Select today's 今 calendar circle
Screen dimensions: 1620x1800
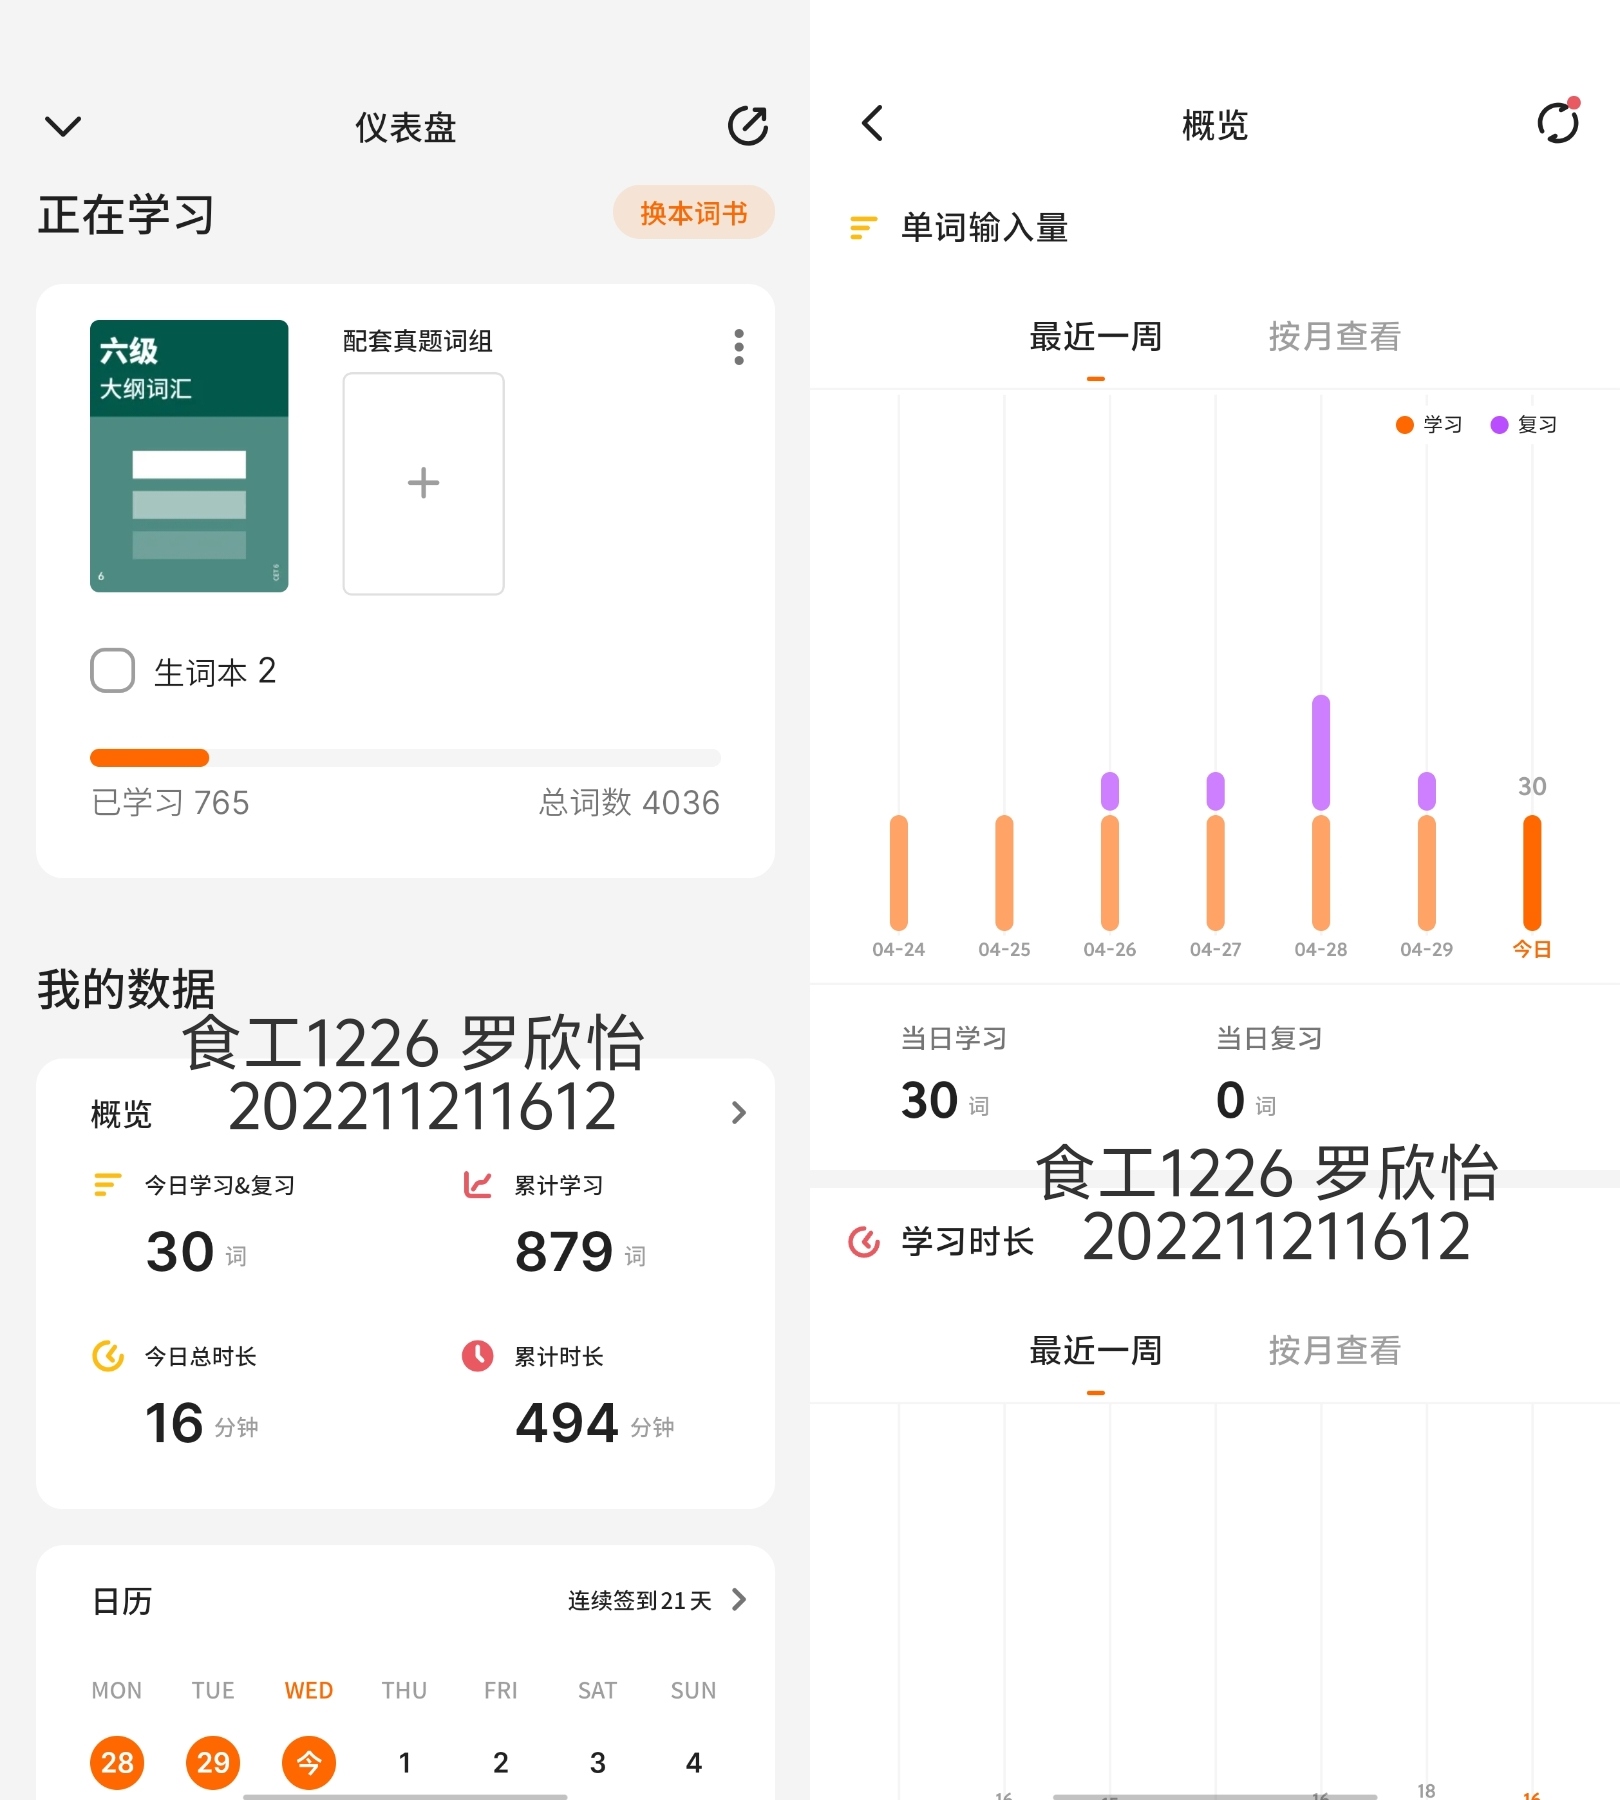[309, 1762]
